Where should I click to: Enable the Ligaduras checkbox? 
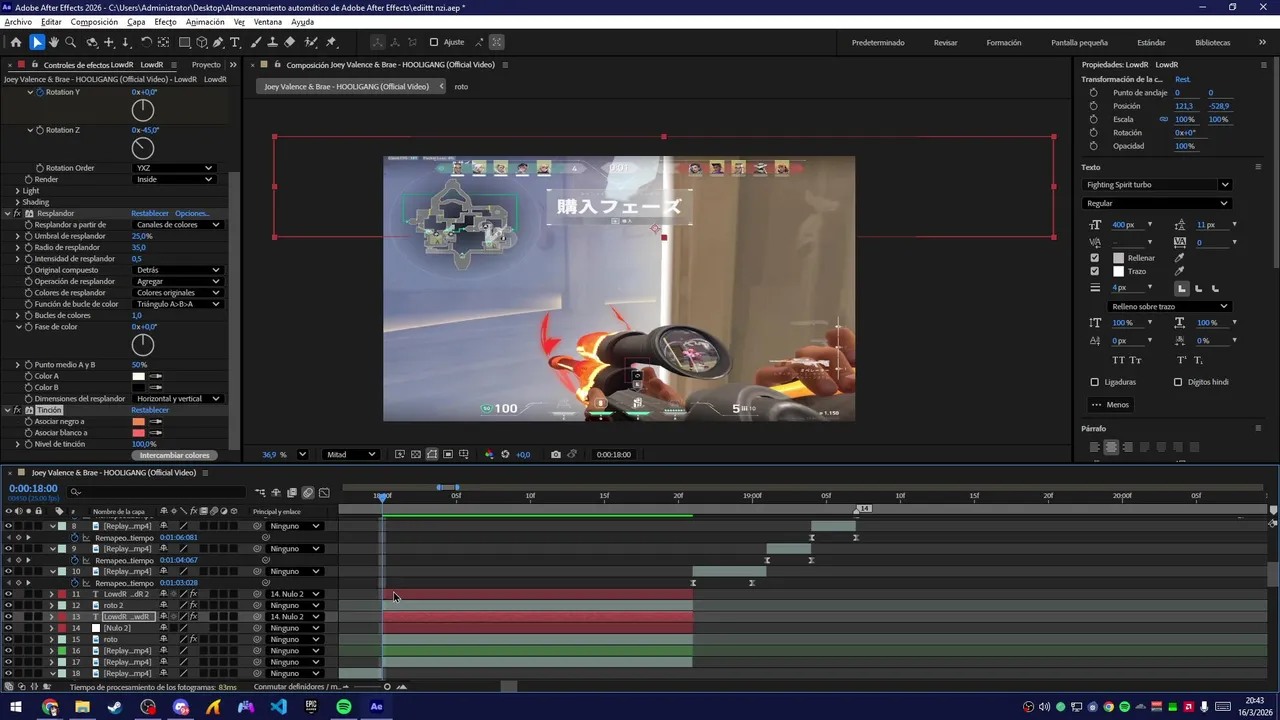point(1094,382)
